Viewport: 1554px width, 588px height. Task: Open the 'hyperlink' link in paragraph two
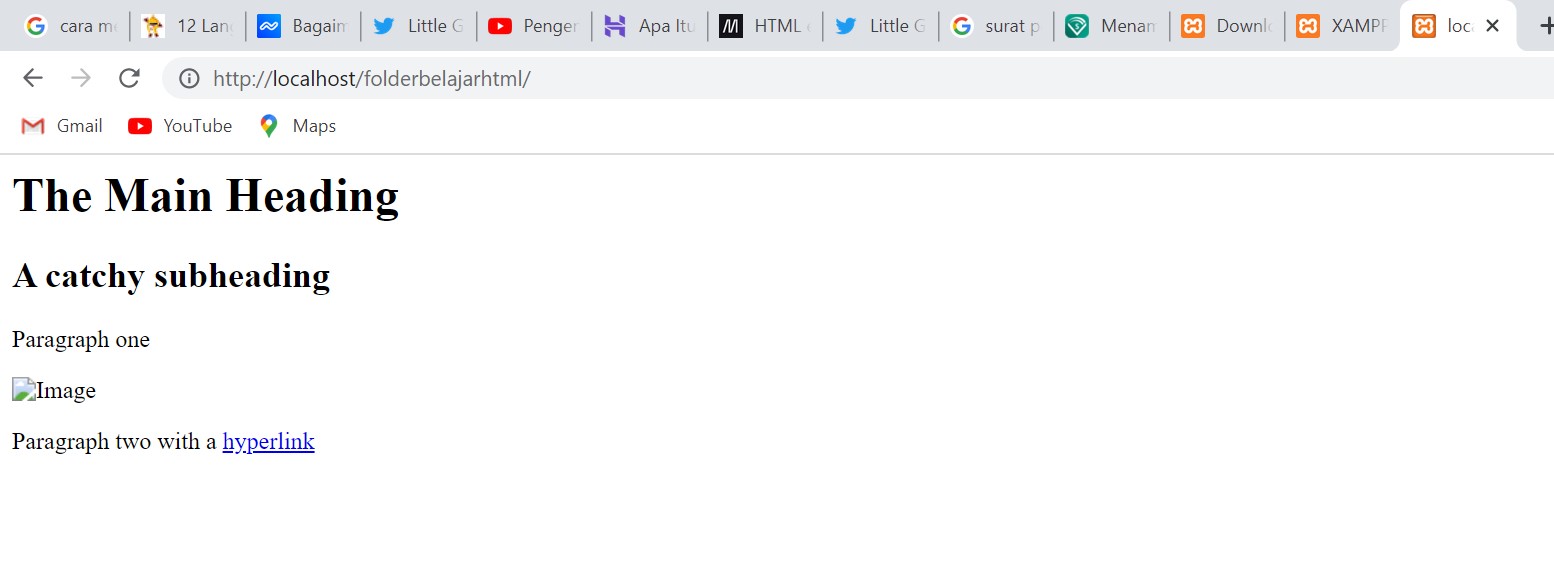(x=268, y=441)
